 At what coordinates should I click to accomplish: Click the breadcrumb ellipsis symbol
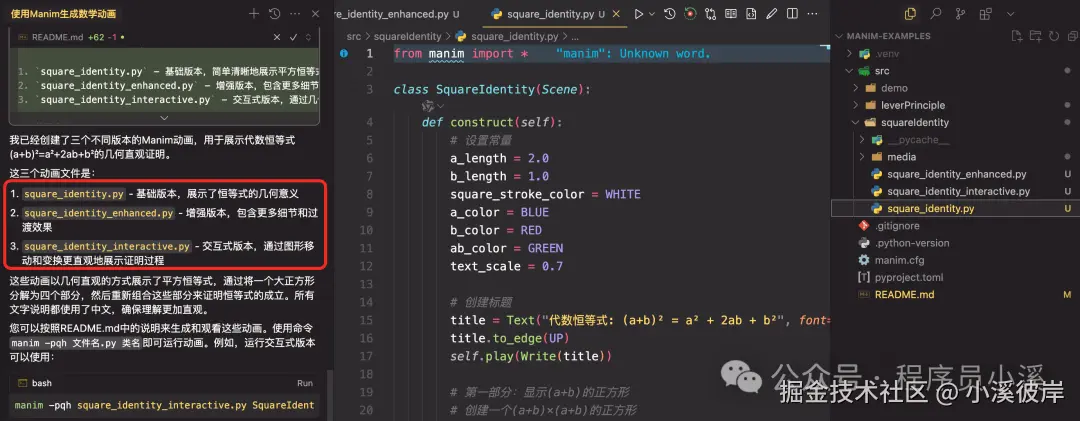[575, 37]
